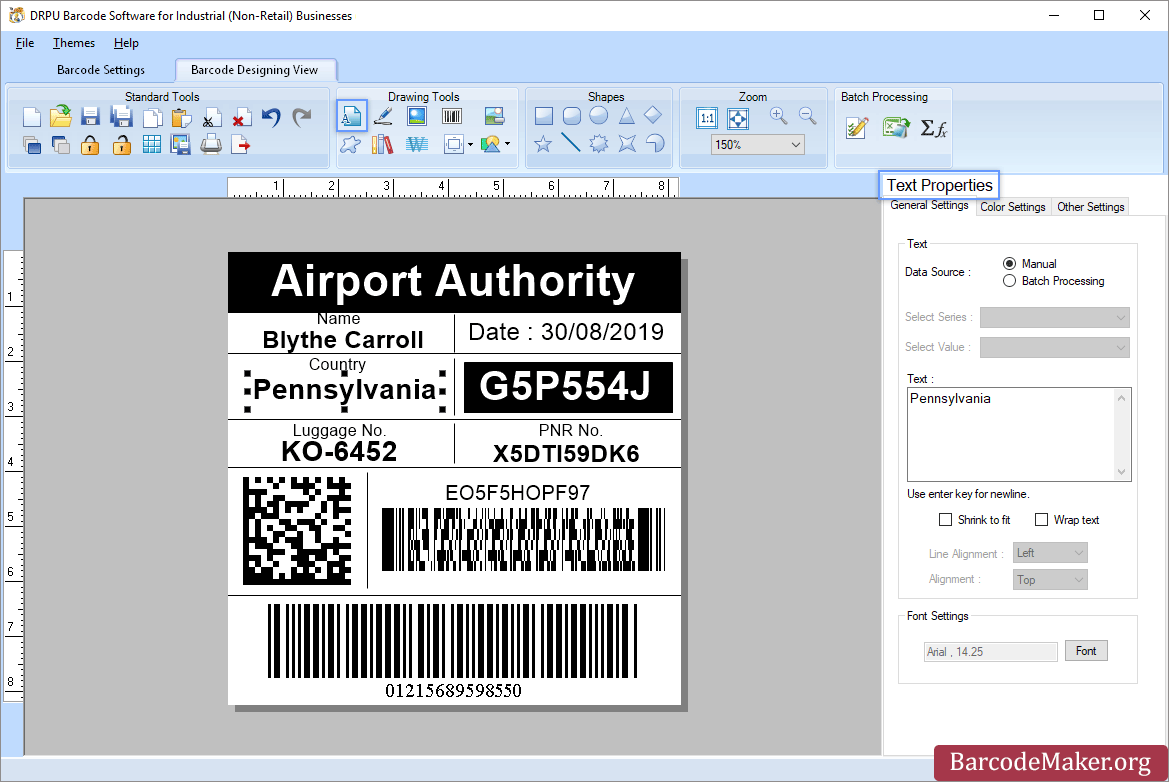This screenshot has height=782, width=1169.
Task: Show the grid using grid icon
Action: [x=151, y=145]
